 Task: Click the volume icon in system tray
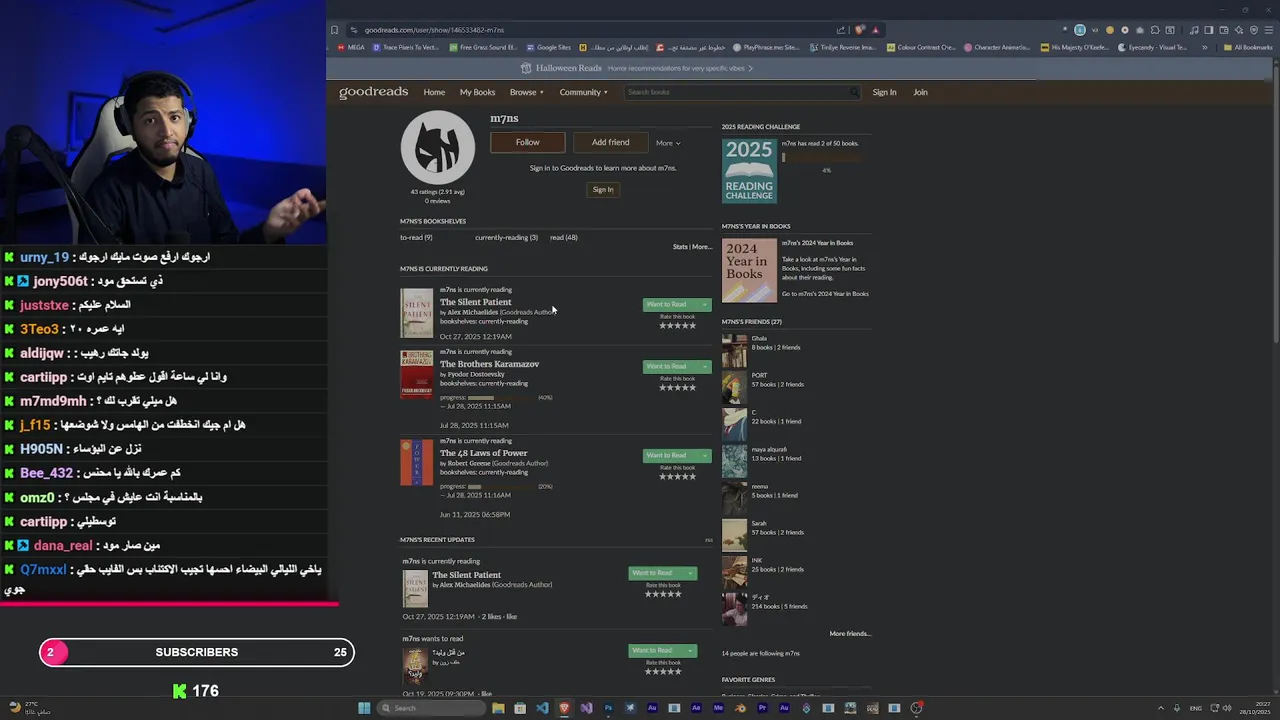click(1227, 708)
